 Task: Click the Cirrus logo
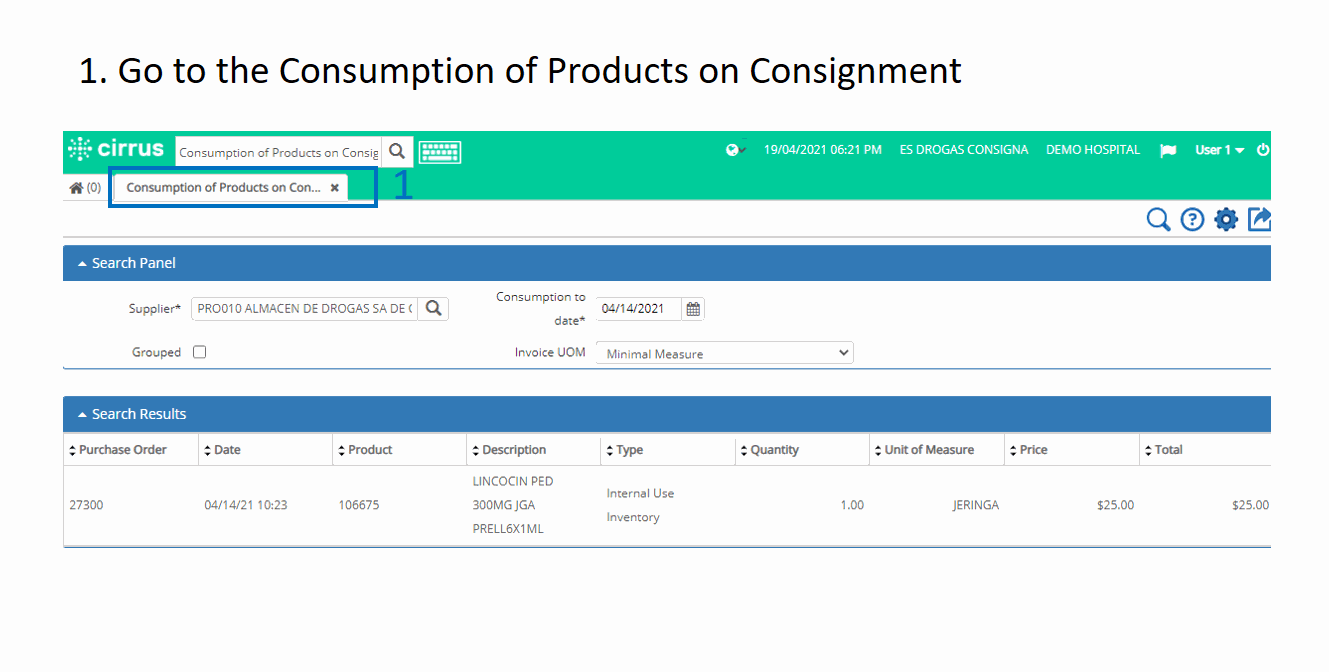click(116, 150)
